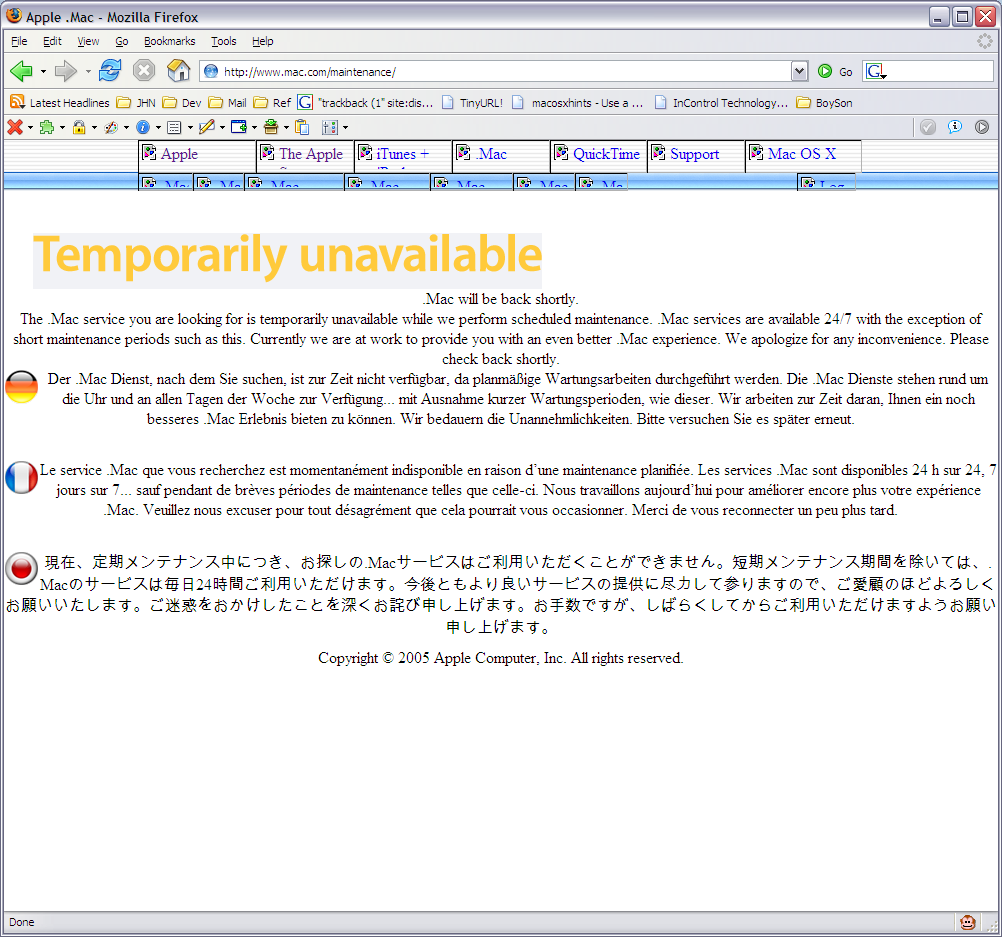This screenshot has width=1002, height=937.
Task: Open the paint palette CSS menu
Action: pos(111,127)
